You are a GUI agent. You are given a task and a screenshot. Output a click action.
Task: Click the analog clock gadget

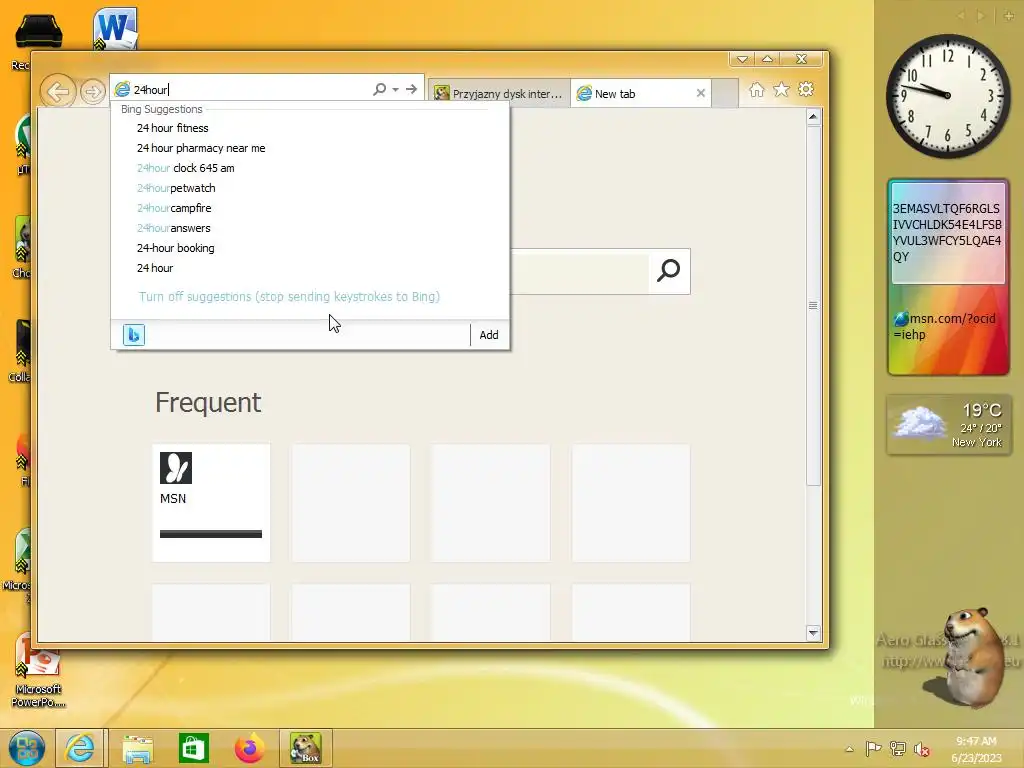(948, 95)
